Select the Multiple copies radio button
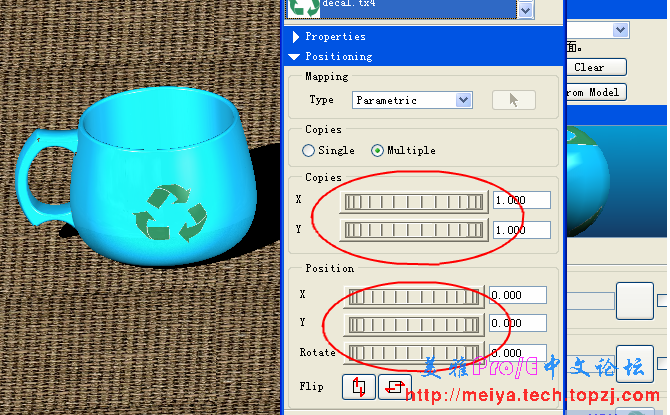This screenshot has height=415, width=670. click(x=377, y=150)
